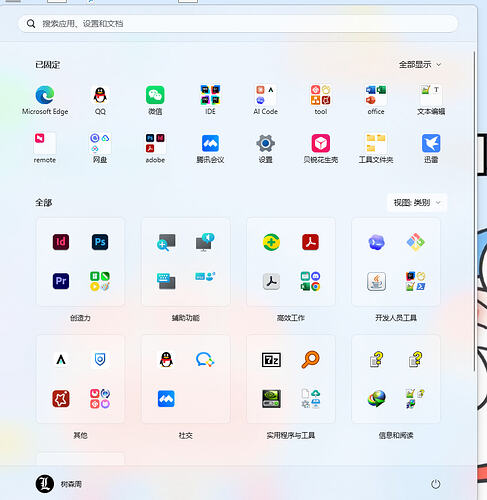The width and height of the screenshot is (487, 500).
Task: Open QQ in 社交 category
Action: [166, 360]
